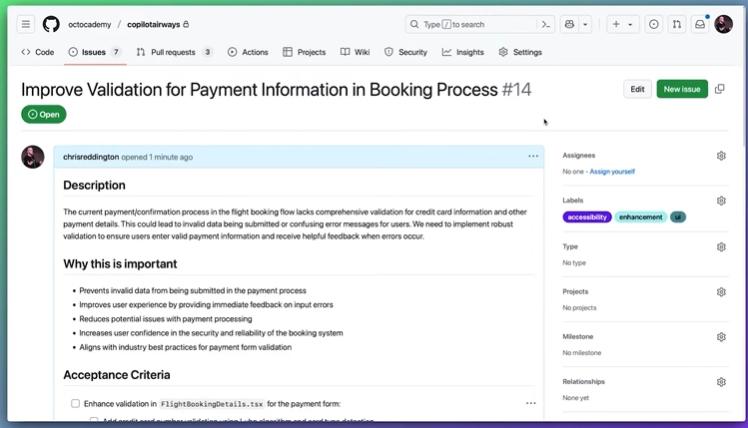Open the pull requests icon in header
Screen dimensions: 748x428
click(x=677, y=24)
